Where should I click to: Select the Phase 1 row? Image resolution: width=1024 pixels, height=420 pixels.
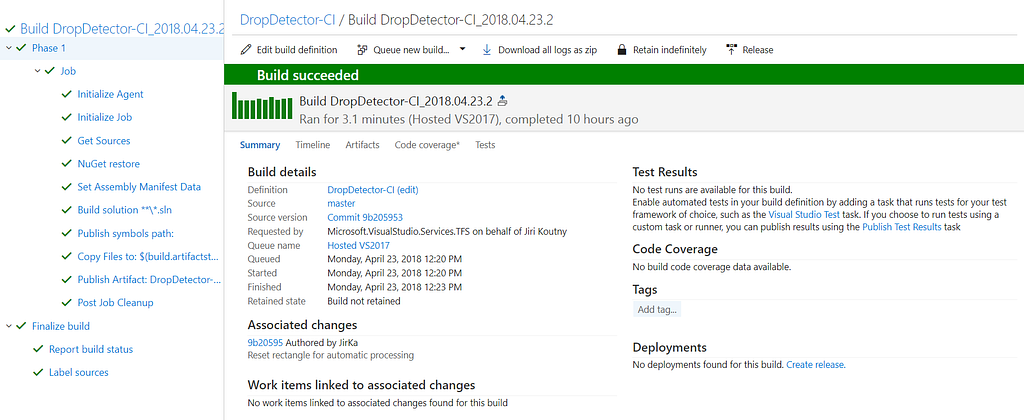(x=112, y=48)
